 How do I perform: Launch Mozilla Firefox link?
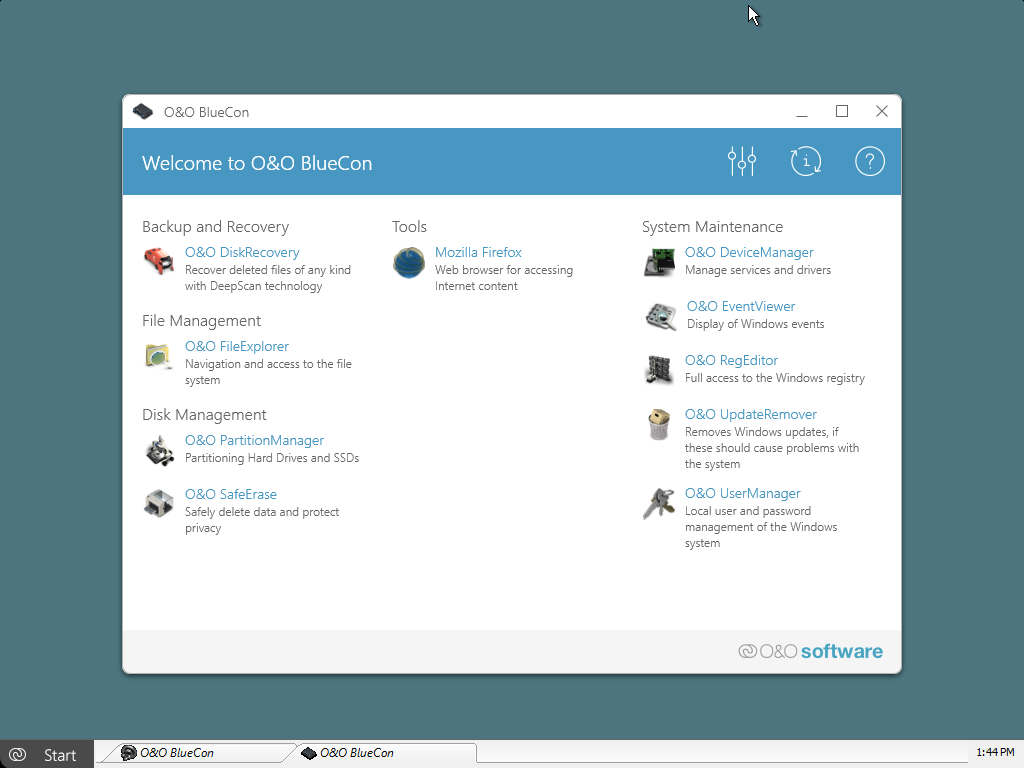478,252
